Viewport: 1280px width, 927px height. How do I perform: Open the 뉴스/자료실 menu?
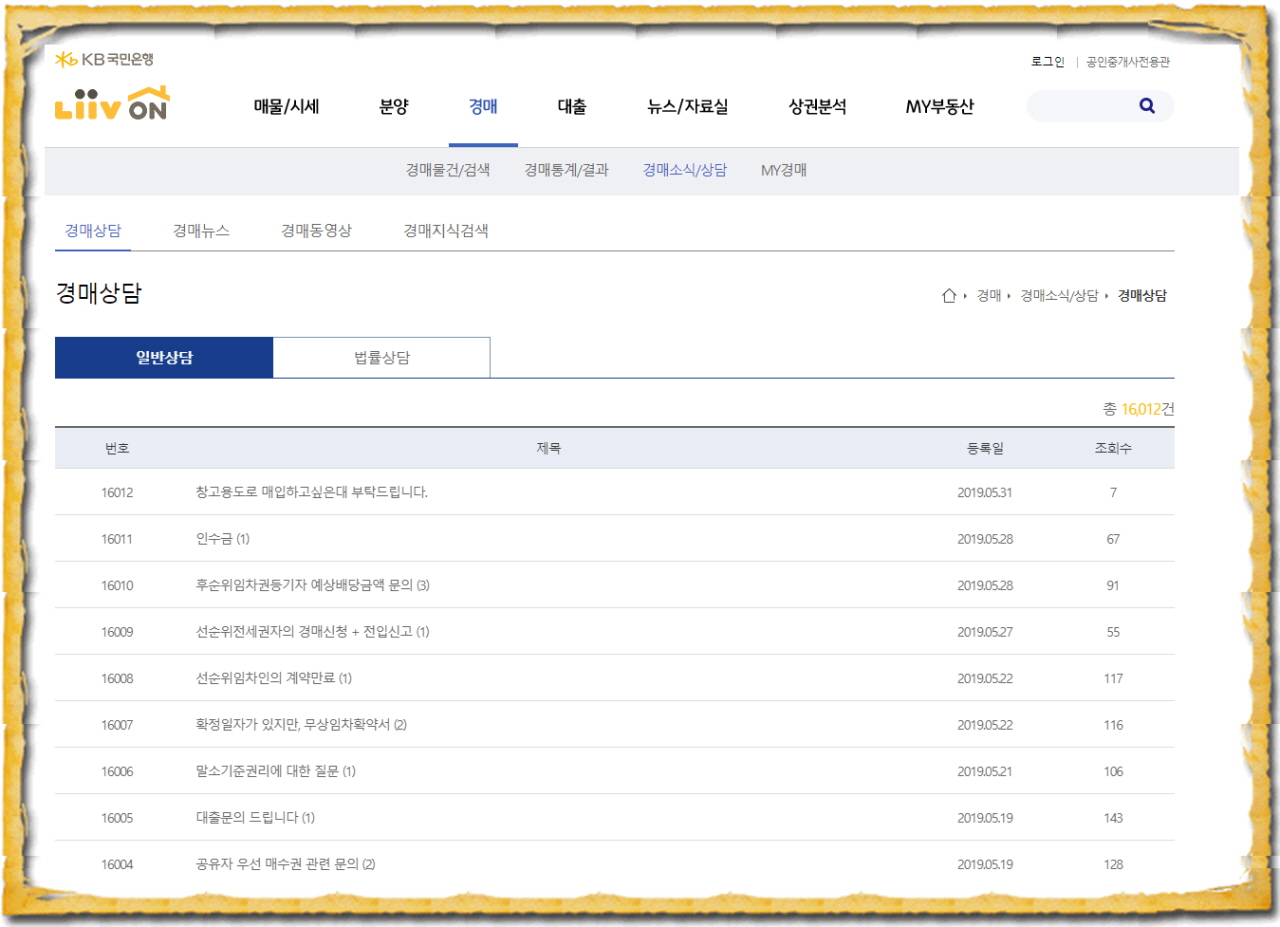(x=688, y=107)
